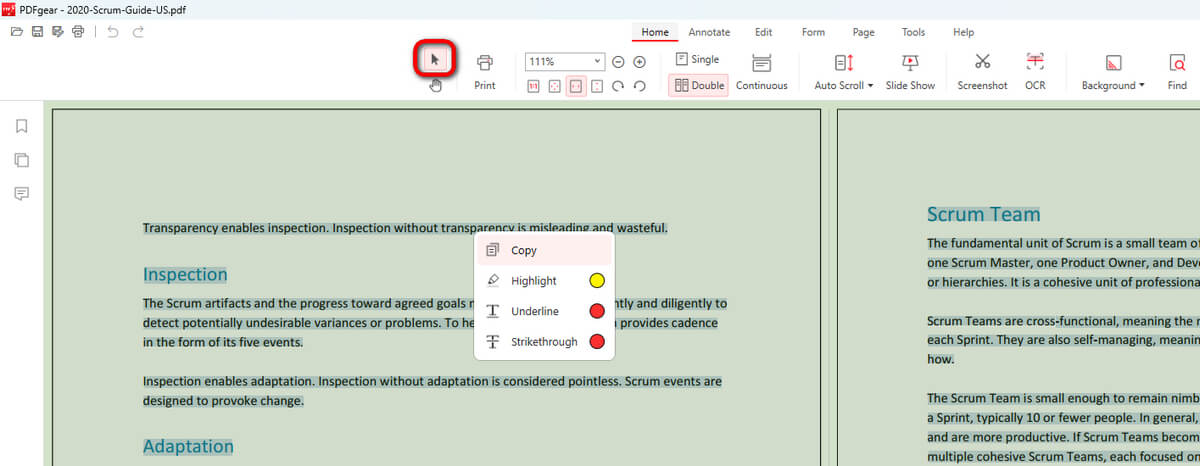Click the yellow Highlight color swatch
This screenshot has height=466, width=1200.
[x=597, y=281]
